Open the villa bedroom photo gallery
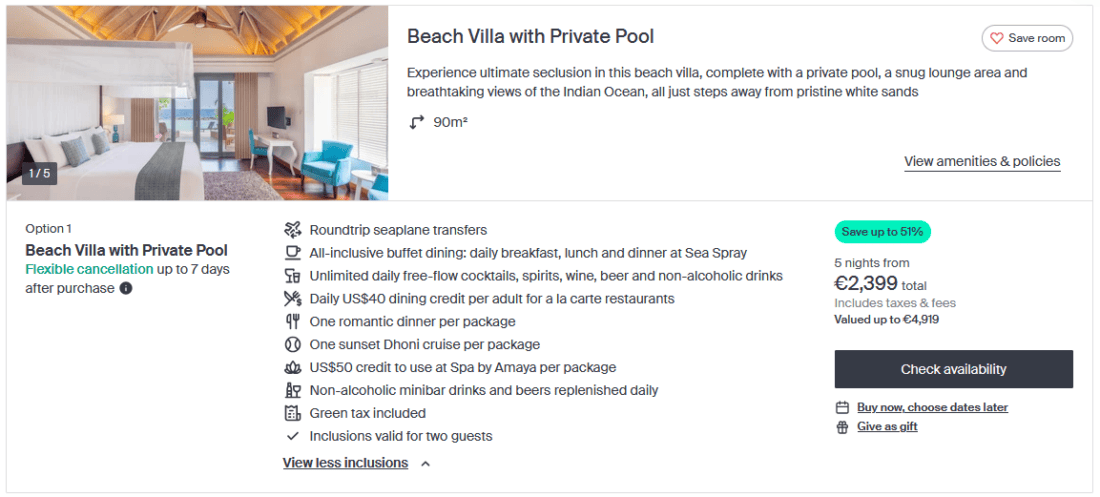The image size is (1100, 497). [x=197, y=103]
